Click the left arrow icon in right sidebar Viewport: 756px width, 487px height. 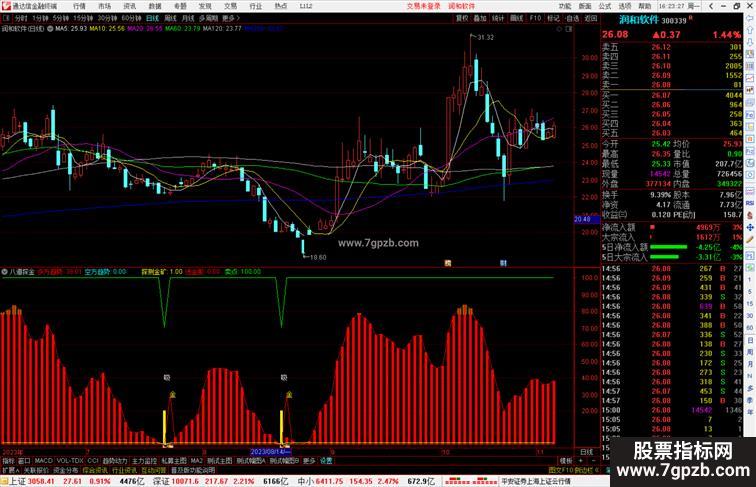[751, 17]
